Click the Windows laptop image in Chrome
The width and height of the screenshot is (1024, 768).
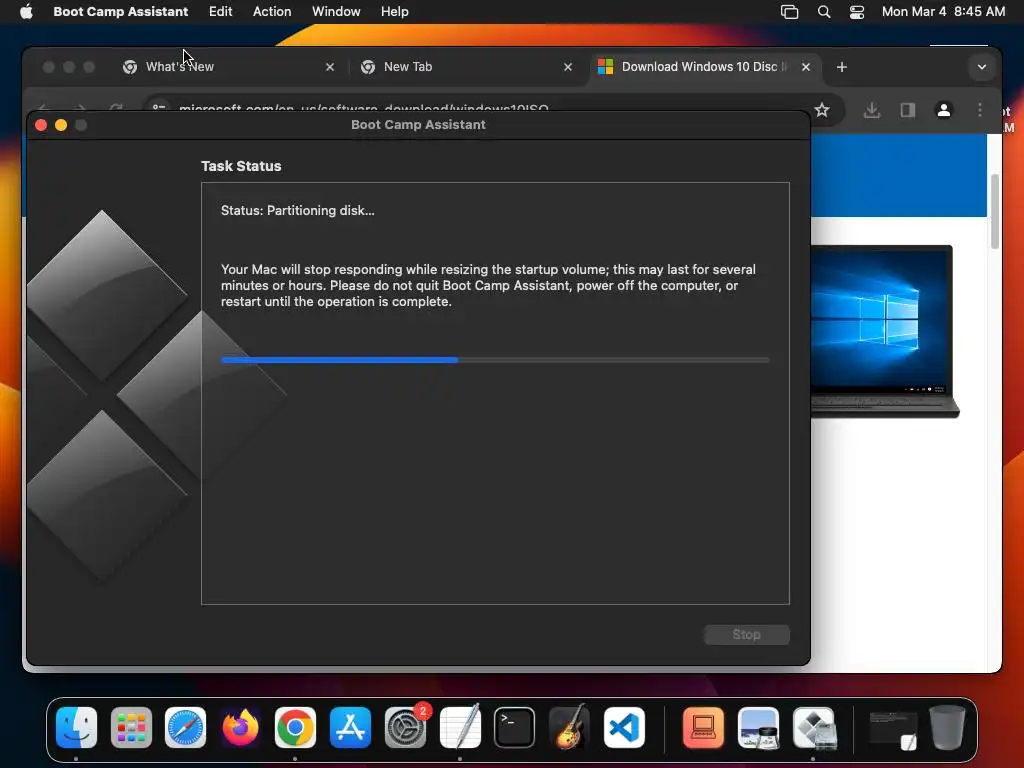(884, 331)
